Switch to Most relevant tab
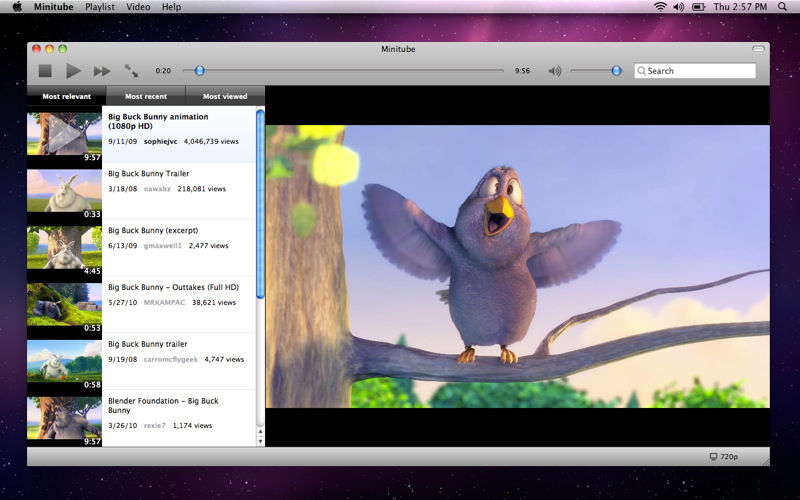 tap(66, 96)
